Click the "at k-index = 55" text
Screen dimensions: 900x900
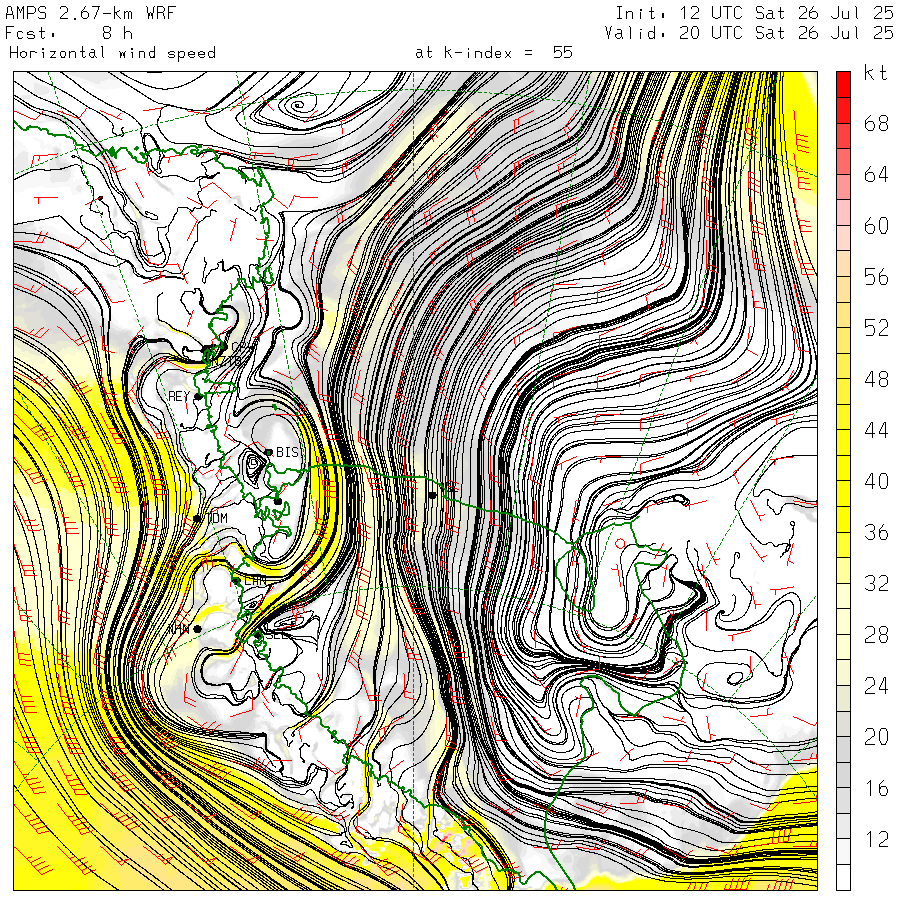(494, 53)
